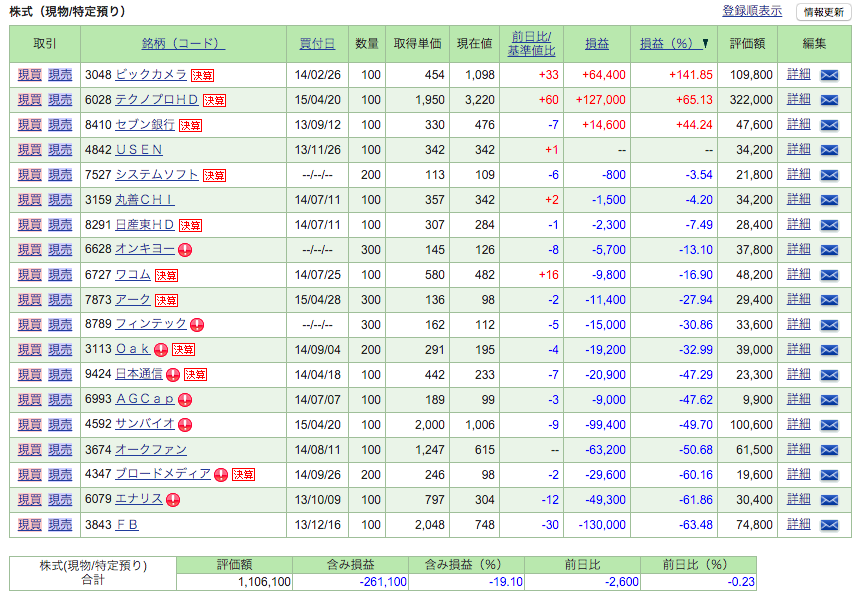Open 詳細 for 丸善CHI row

point(799,199)
